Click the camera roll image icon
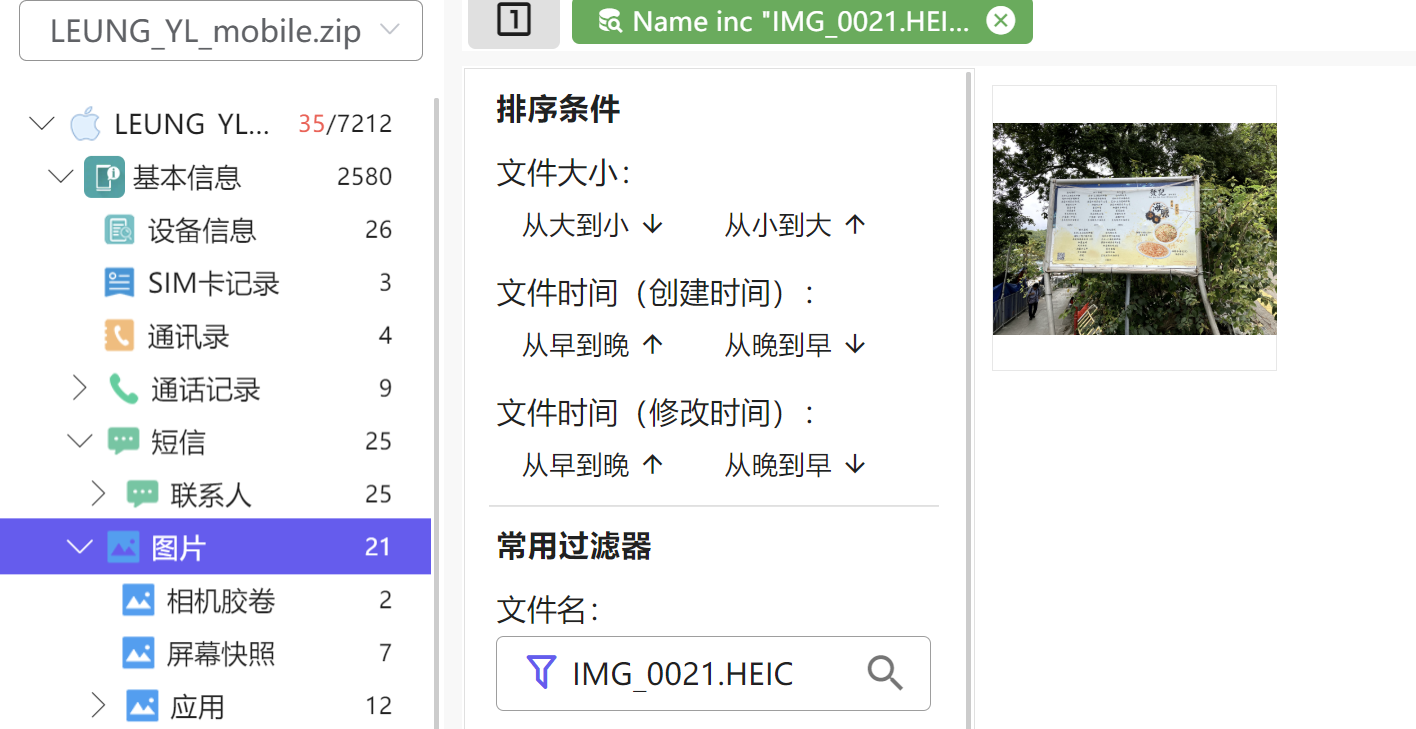Screen dimensions: 1416x729 [138, 600]
